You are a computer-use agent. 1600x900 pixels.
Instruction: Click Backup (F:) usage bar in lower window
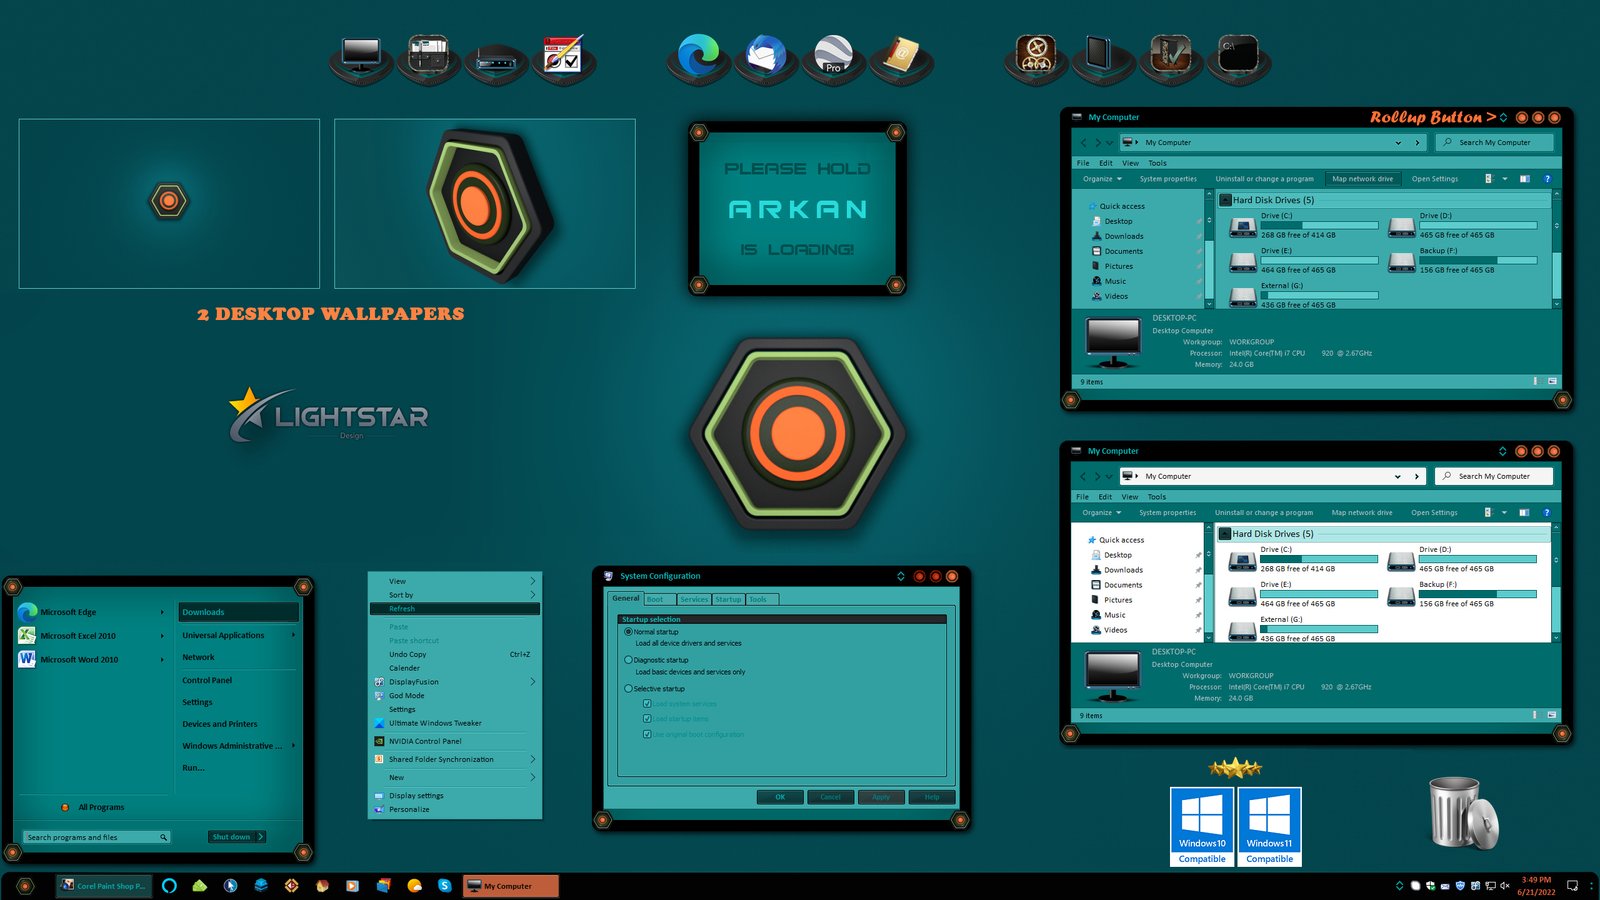coord(1478,594)
